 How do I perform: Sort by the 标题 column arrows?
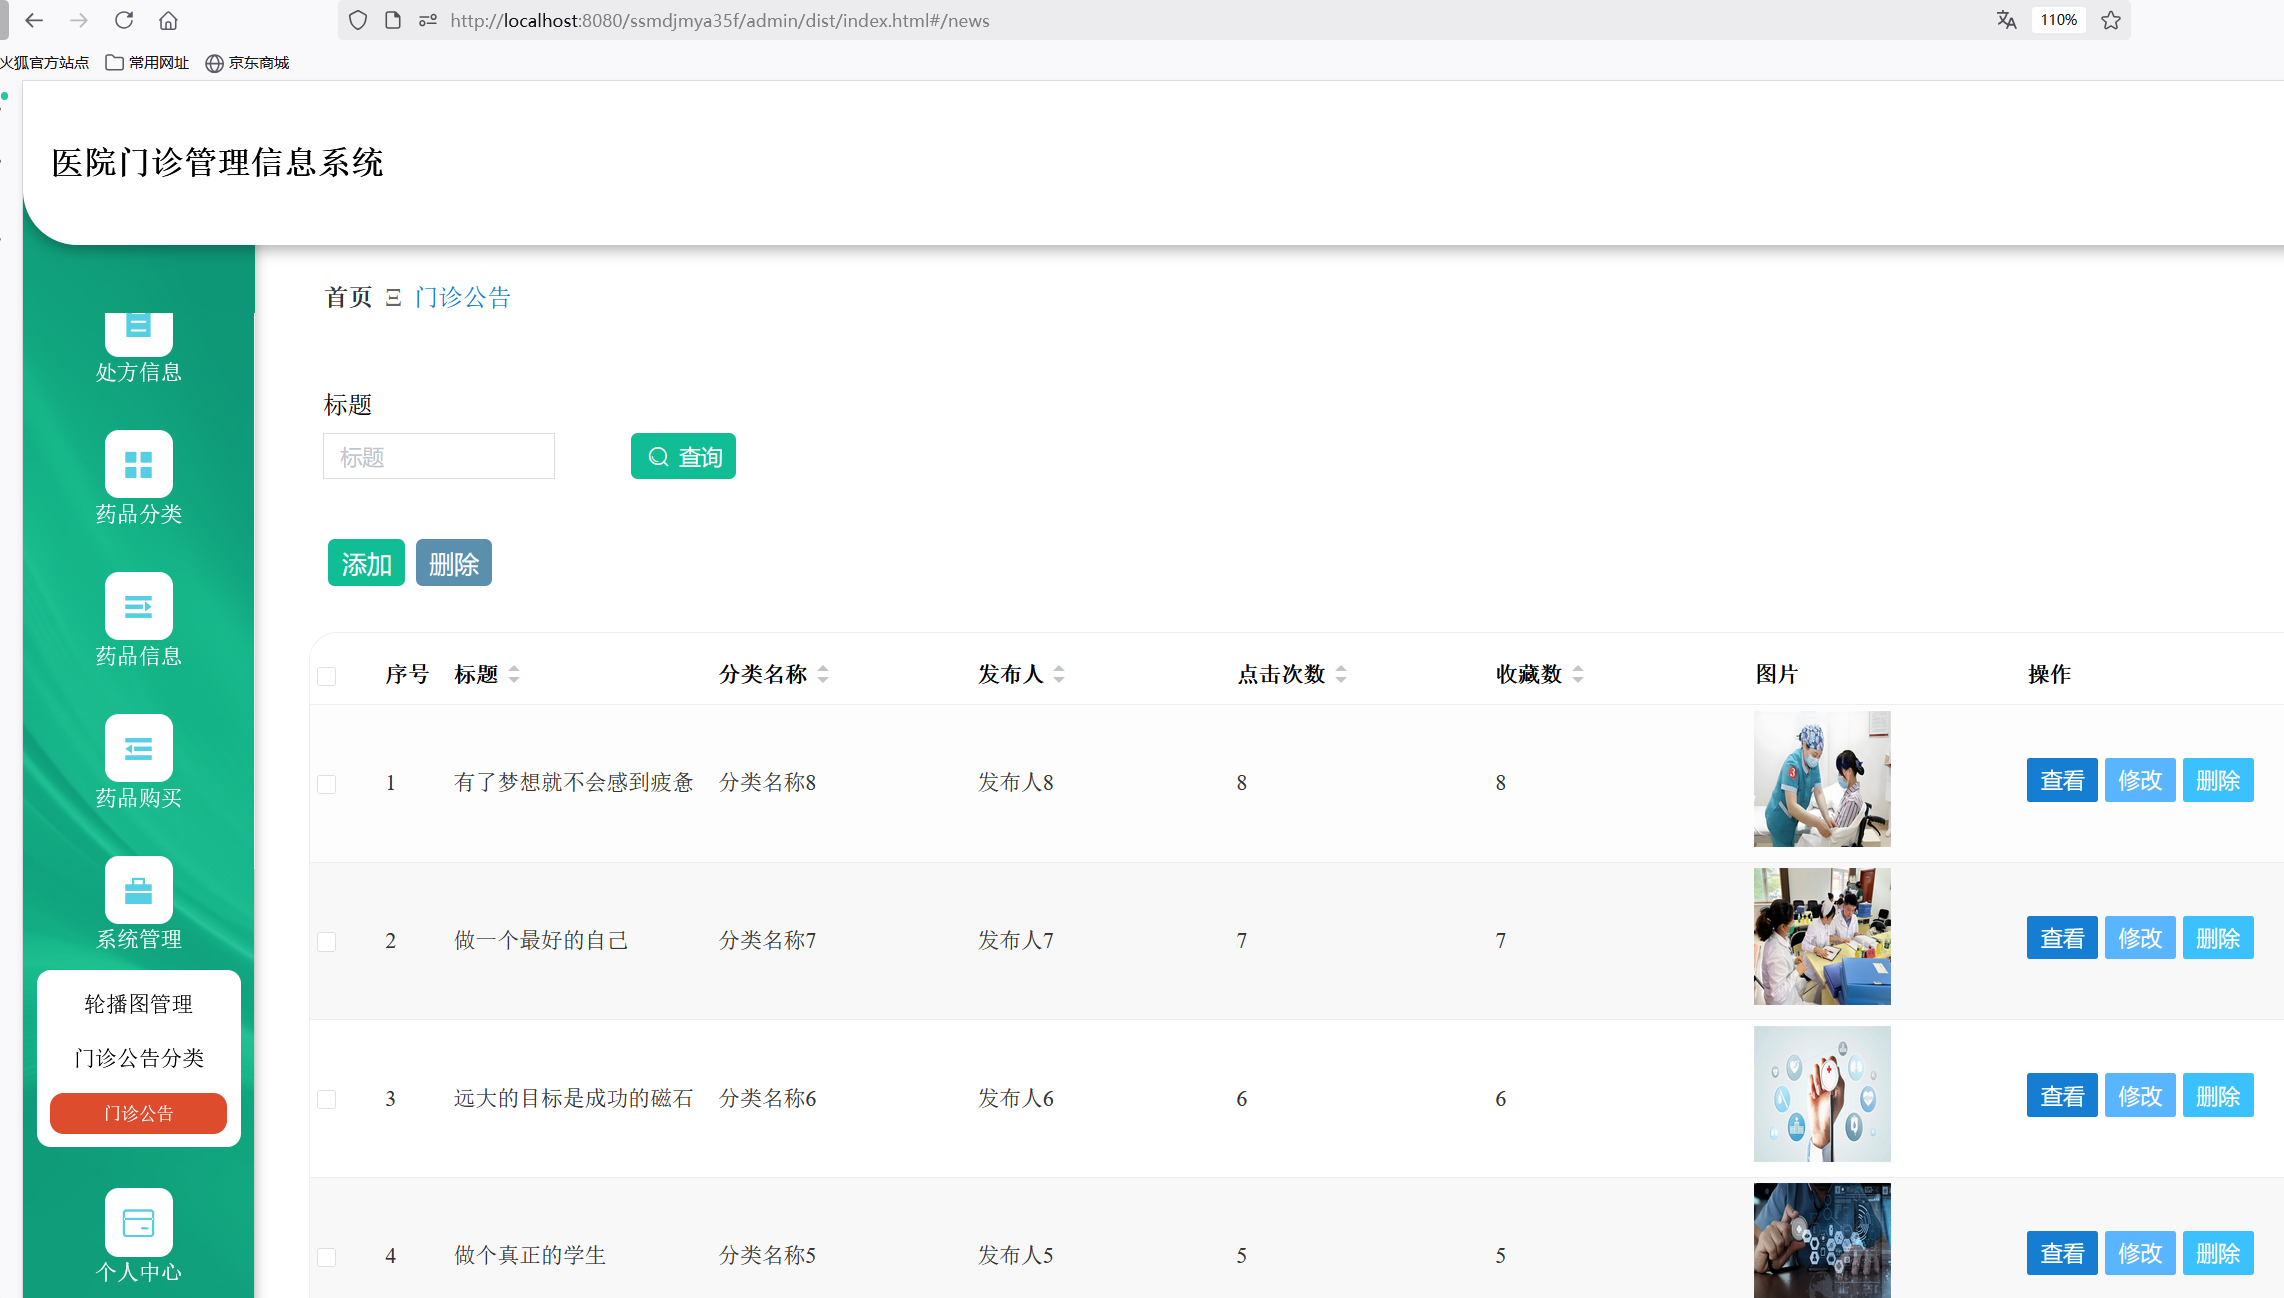tap(514, 675)
